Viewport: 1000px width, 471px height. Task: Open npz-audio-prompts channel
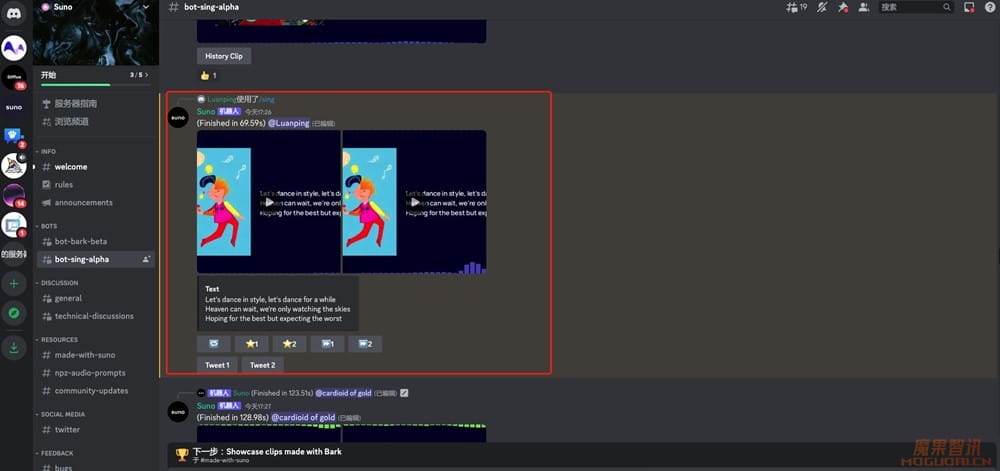[x=96, y=373]
